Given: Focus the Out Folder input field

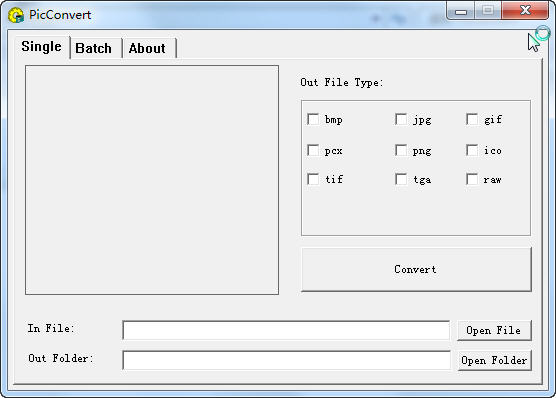Looking at the screenshot, I should pyautogui.click(x=286, y=360).
